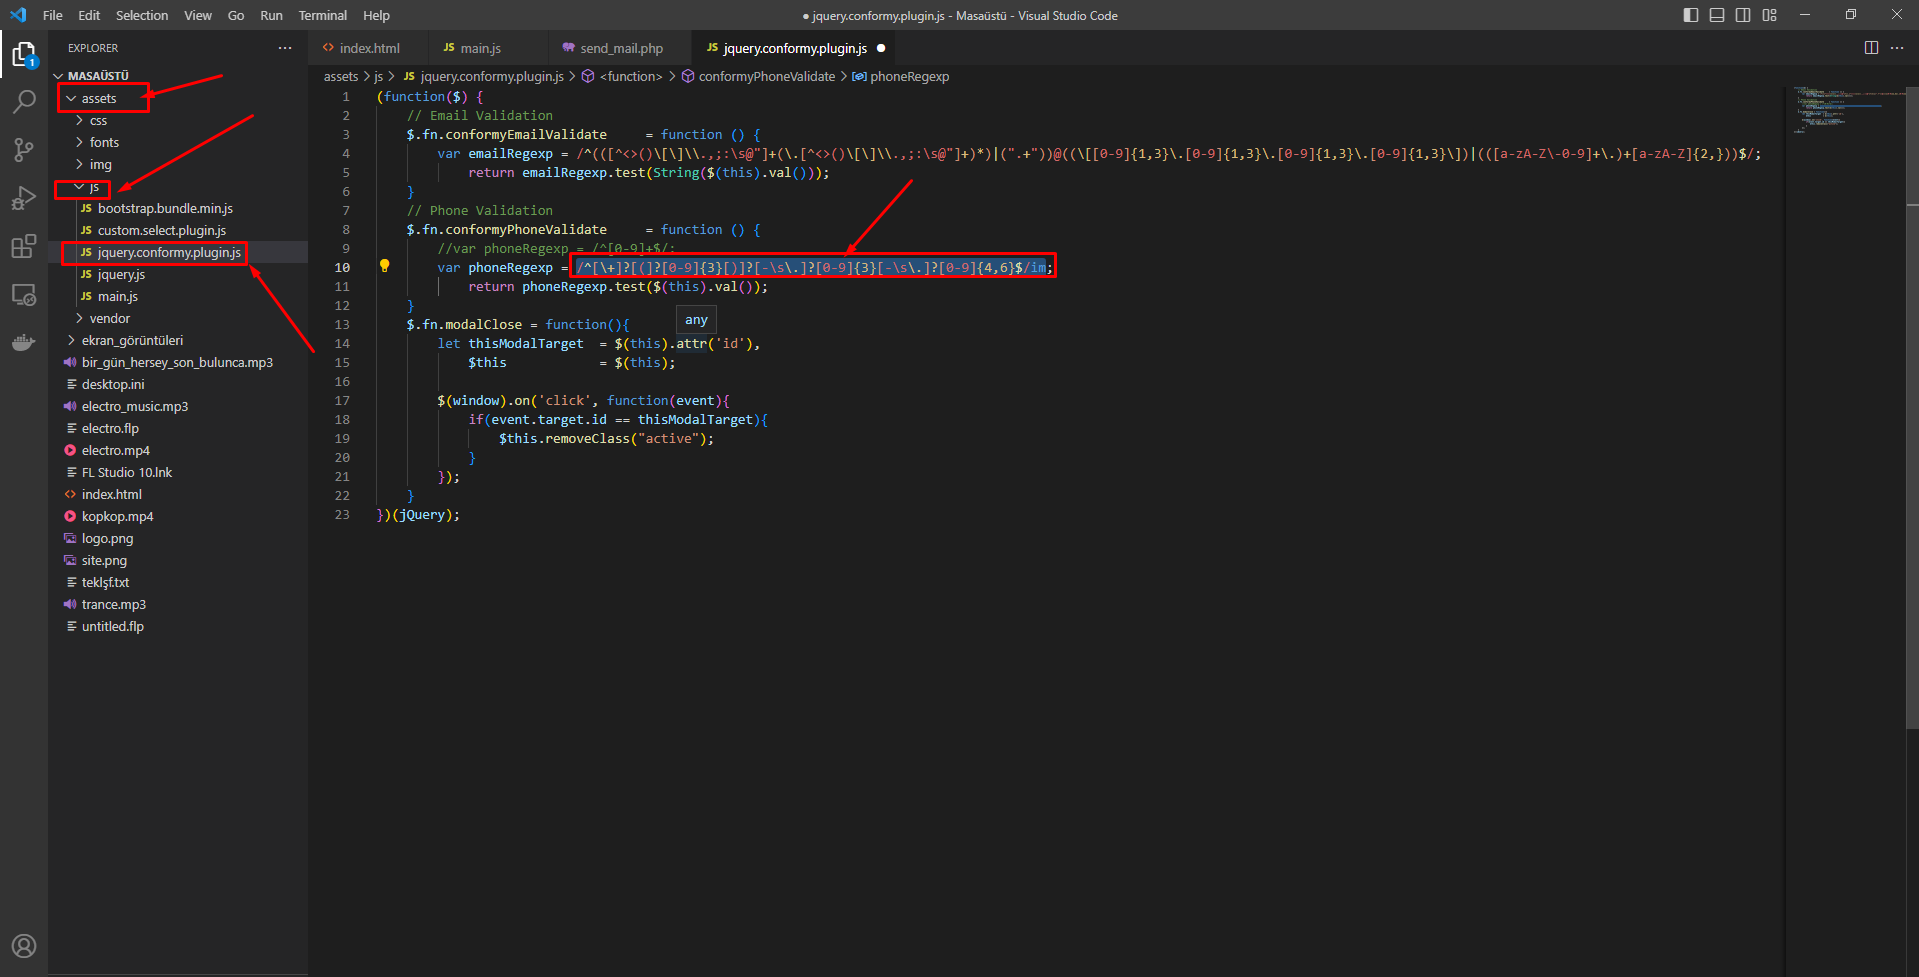
Task: Open bir_gün_hersey_son_bulunca.mp3 file
Action: (x=177, y=362)
